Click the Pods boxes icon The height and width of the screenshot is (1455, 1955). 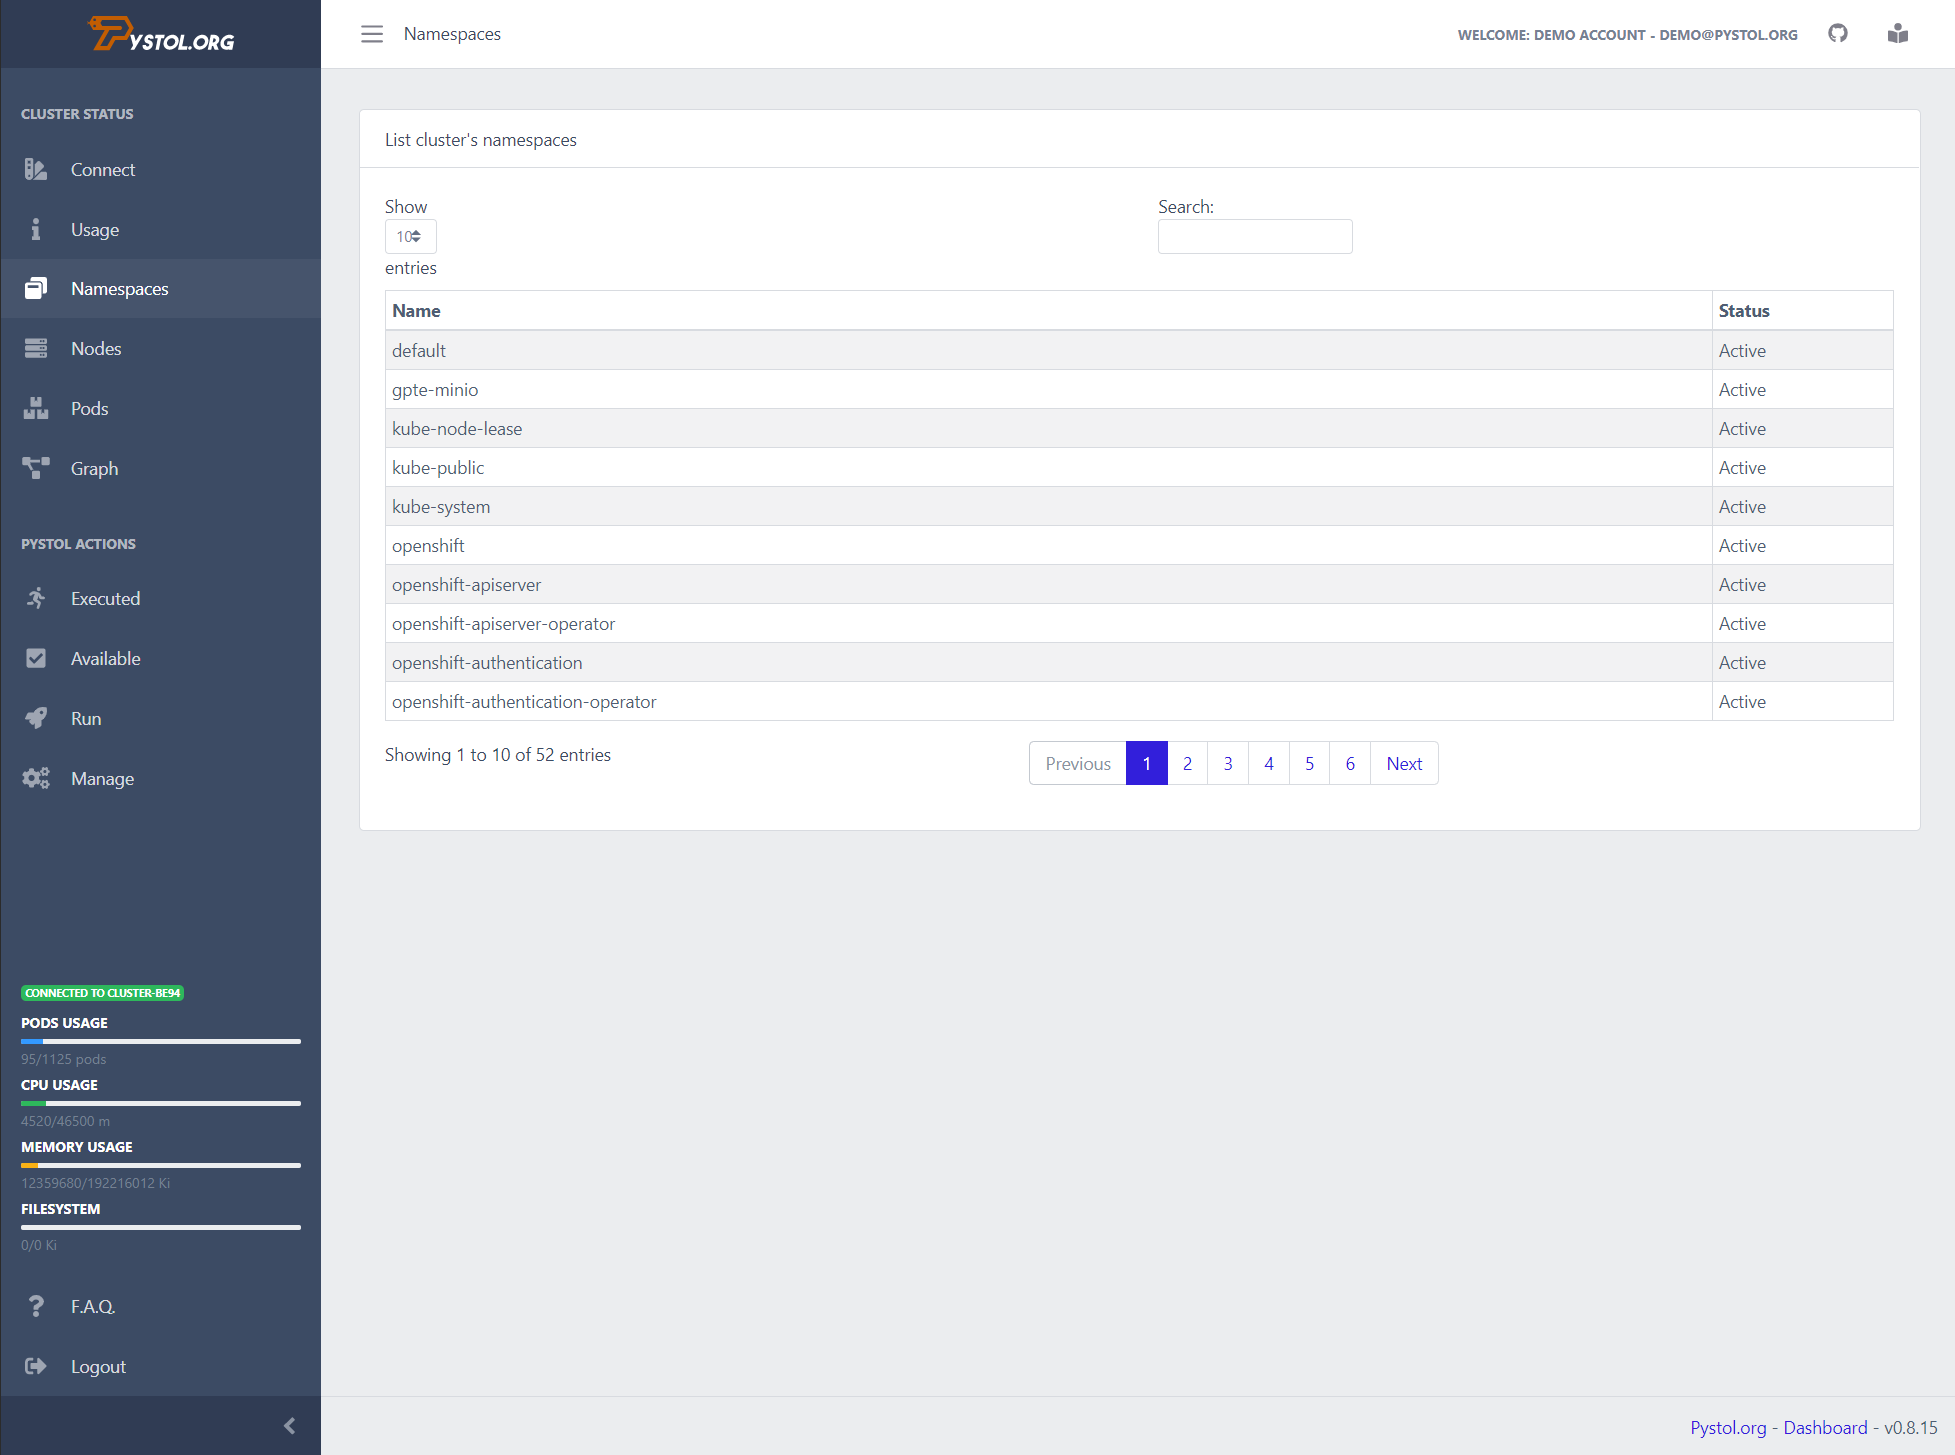click(x=36, y=409)
